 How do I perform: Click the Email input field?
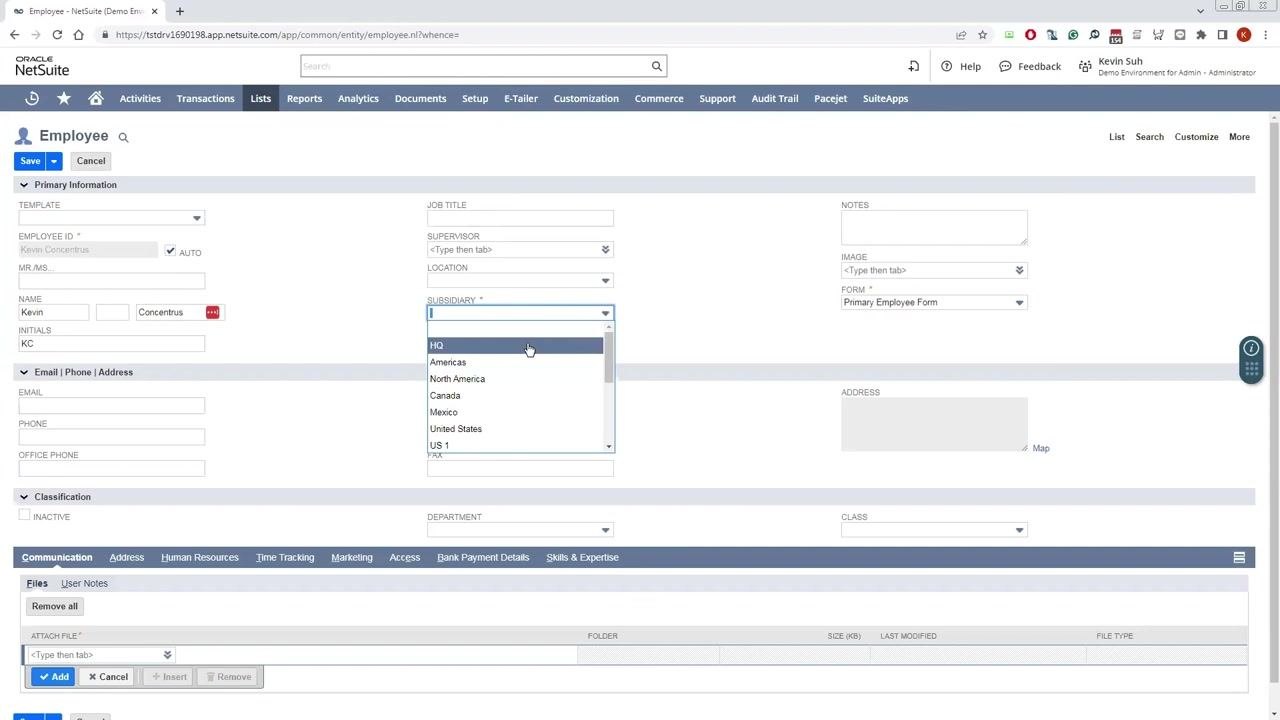111,405
